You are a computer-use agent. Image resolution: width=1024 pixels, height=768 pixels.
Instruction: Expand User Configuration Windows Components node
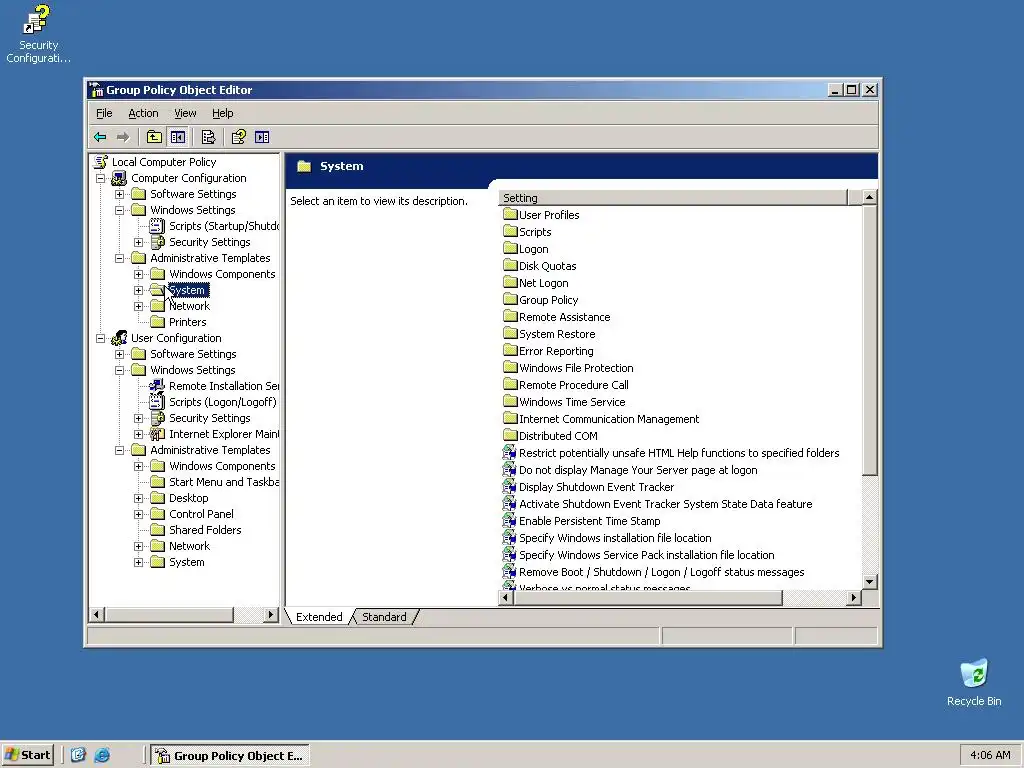(138, 466)
